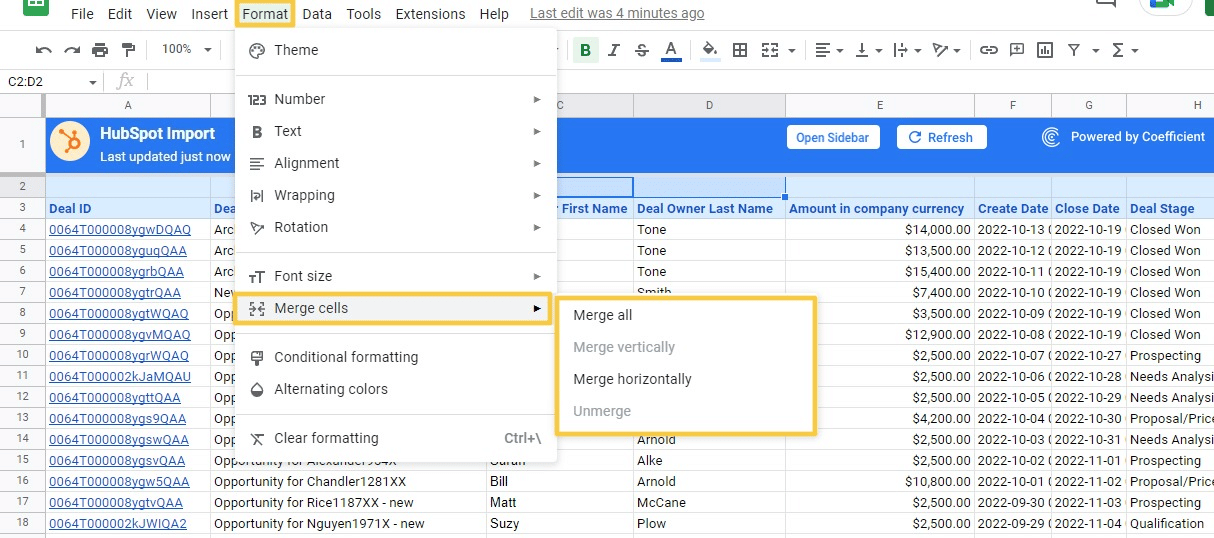Choose Alternating colors
The height and width of the screenshot is (538, 1214).
click(x=395, y=389)
